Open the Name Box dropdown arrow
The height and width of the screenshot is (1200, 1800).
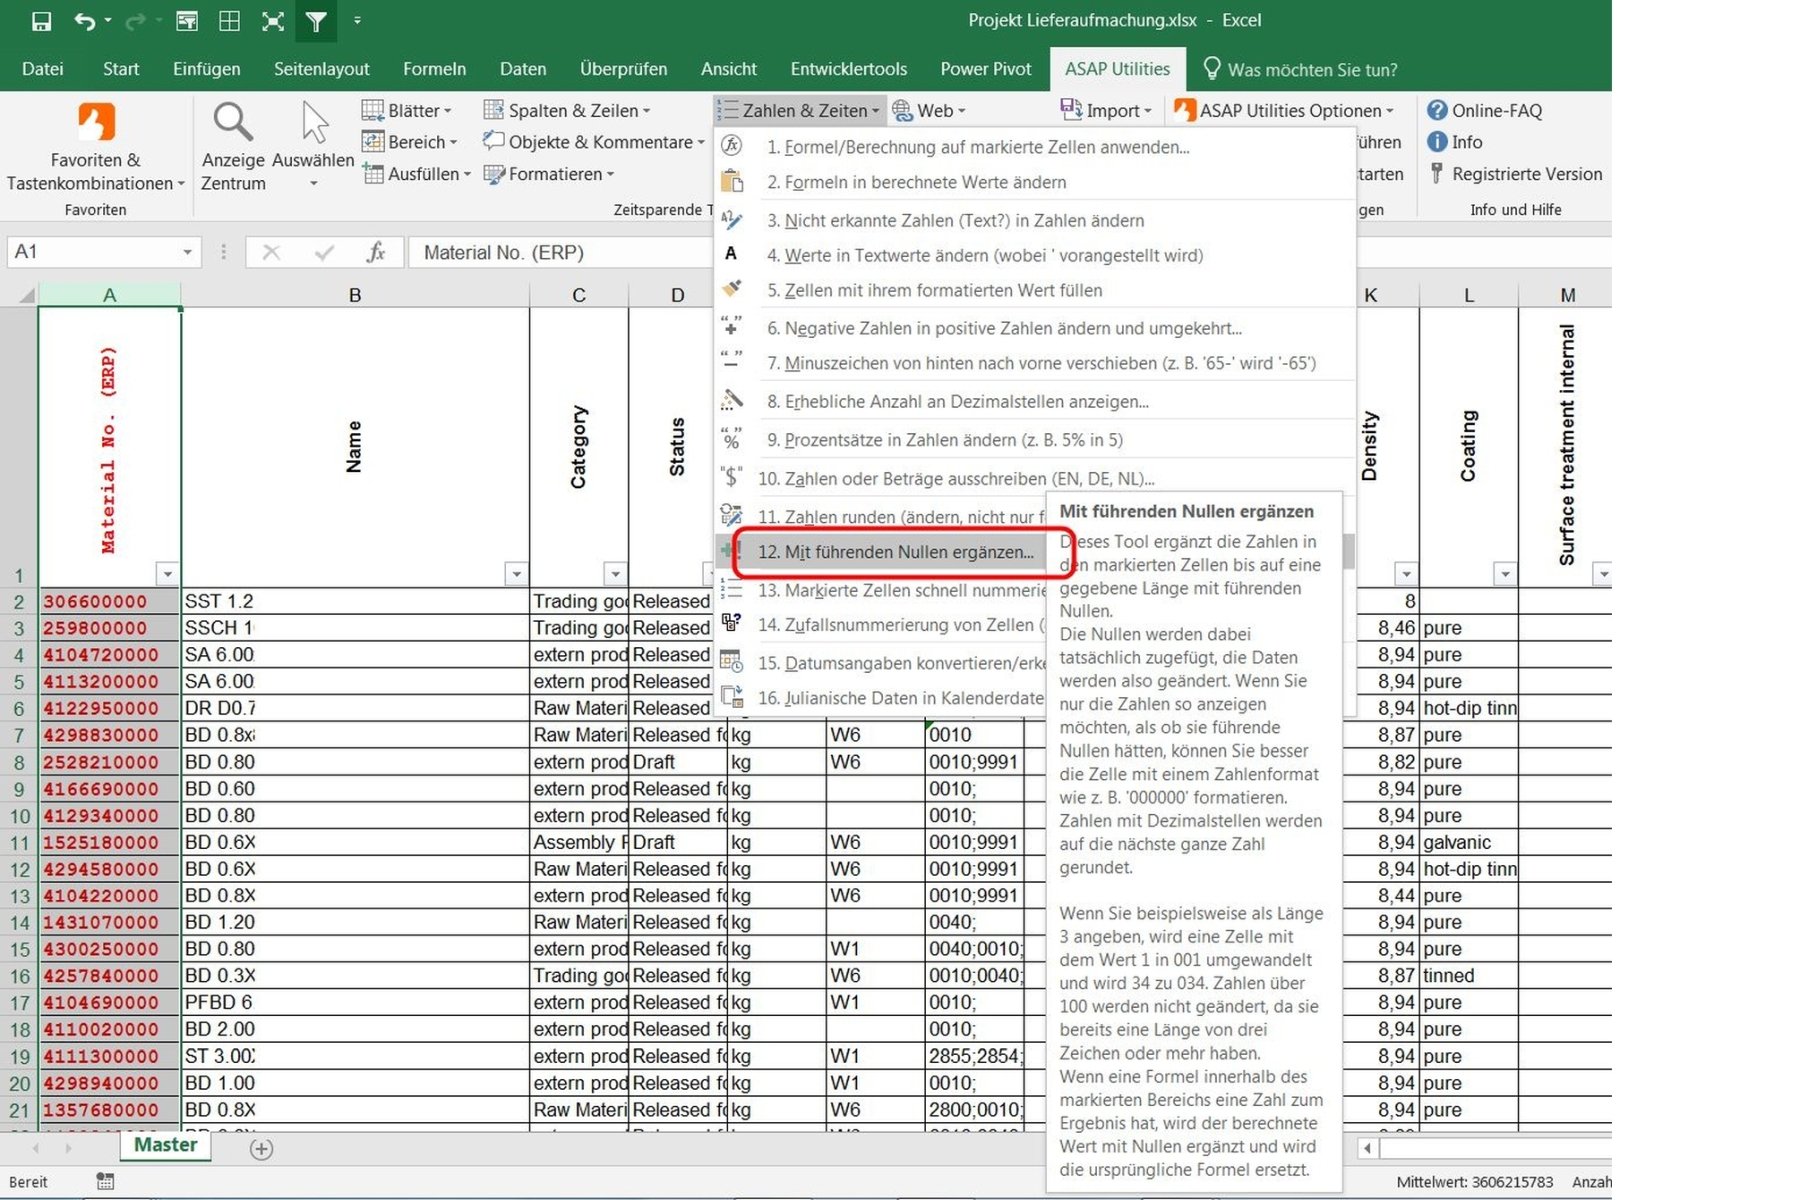[x=187, y=252]
